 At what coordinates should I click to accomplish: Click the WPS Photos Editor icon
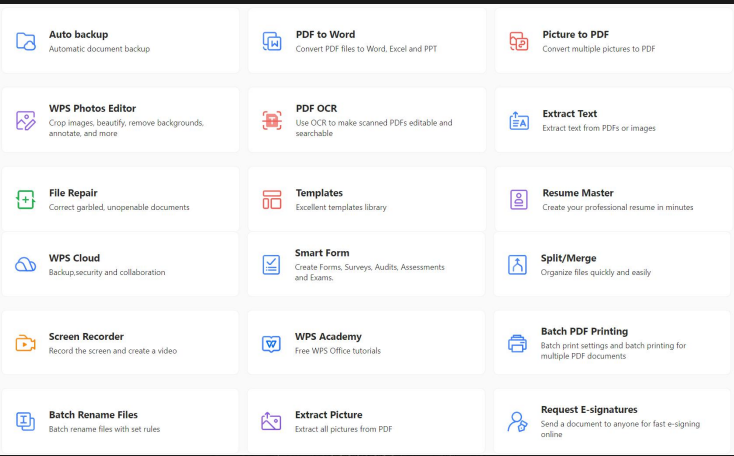pos(26,120)
